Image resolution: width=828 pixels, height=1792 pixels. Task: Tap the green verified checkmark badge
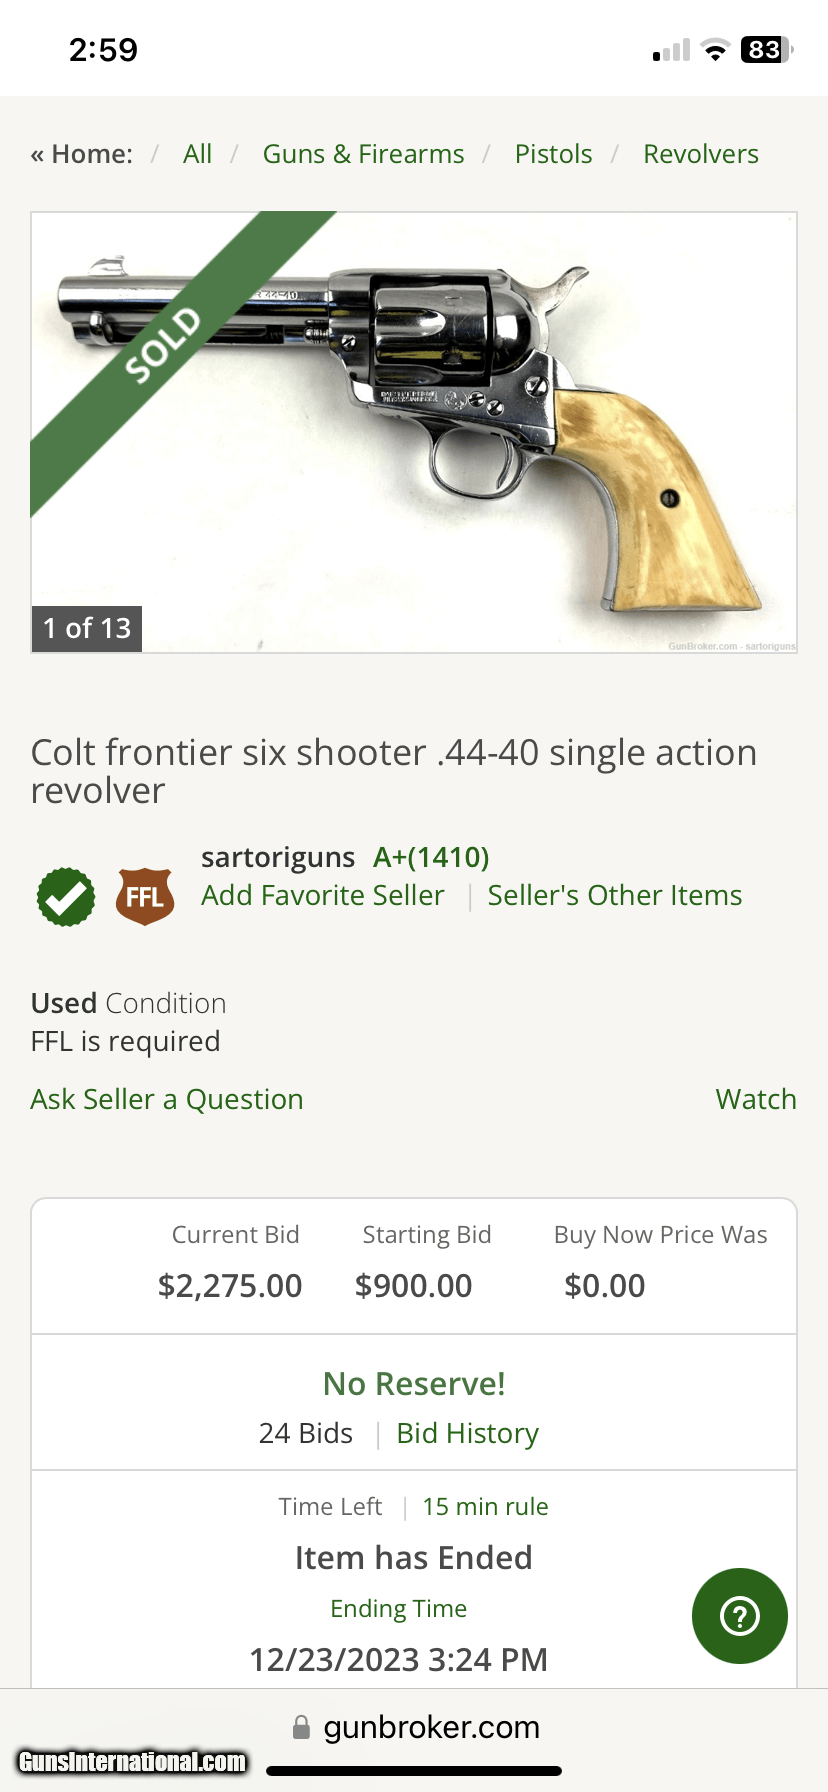coord(66,897)
